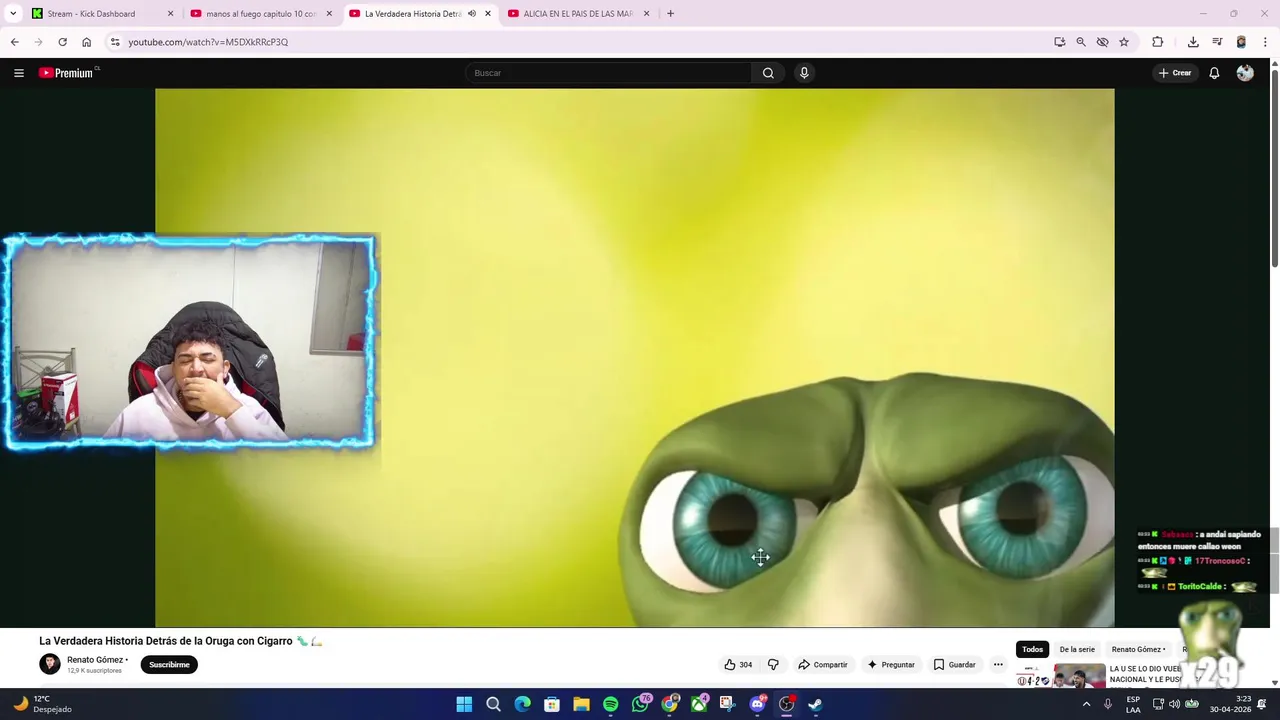This screenshot has width=1280, height=720.
Task: Start voice search with the microphone
Action: pyautogui.click(x=804, y=73)
